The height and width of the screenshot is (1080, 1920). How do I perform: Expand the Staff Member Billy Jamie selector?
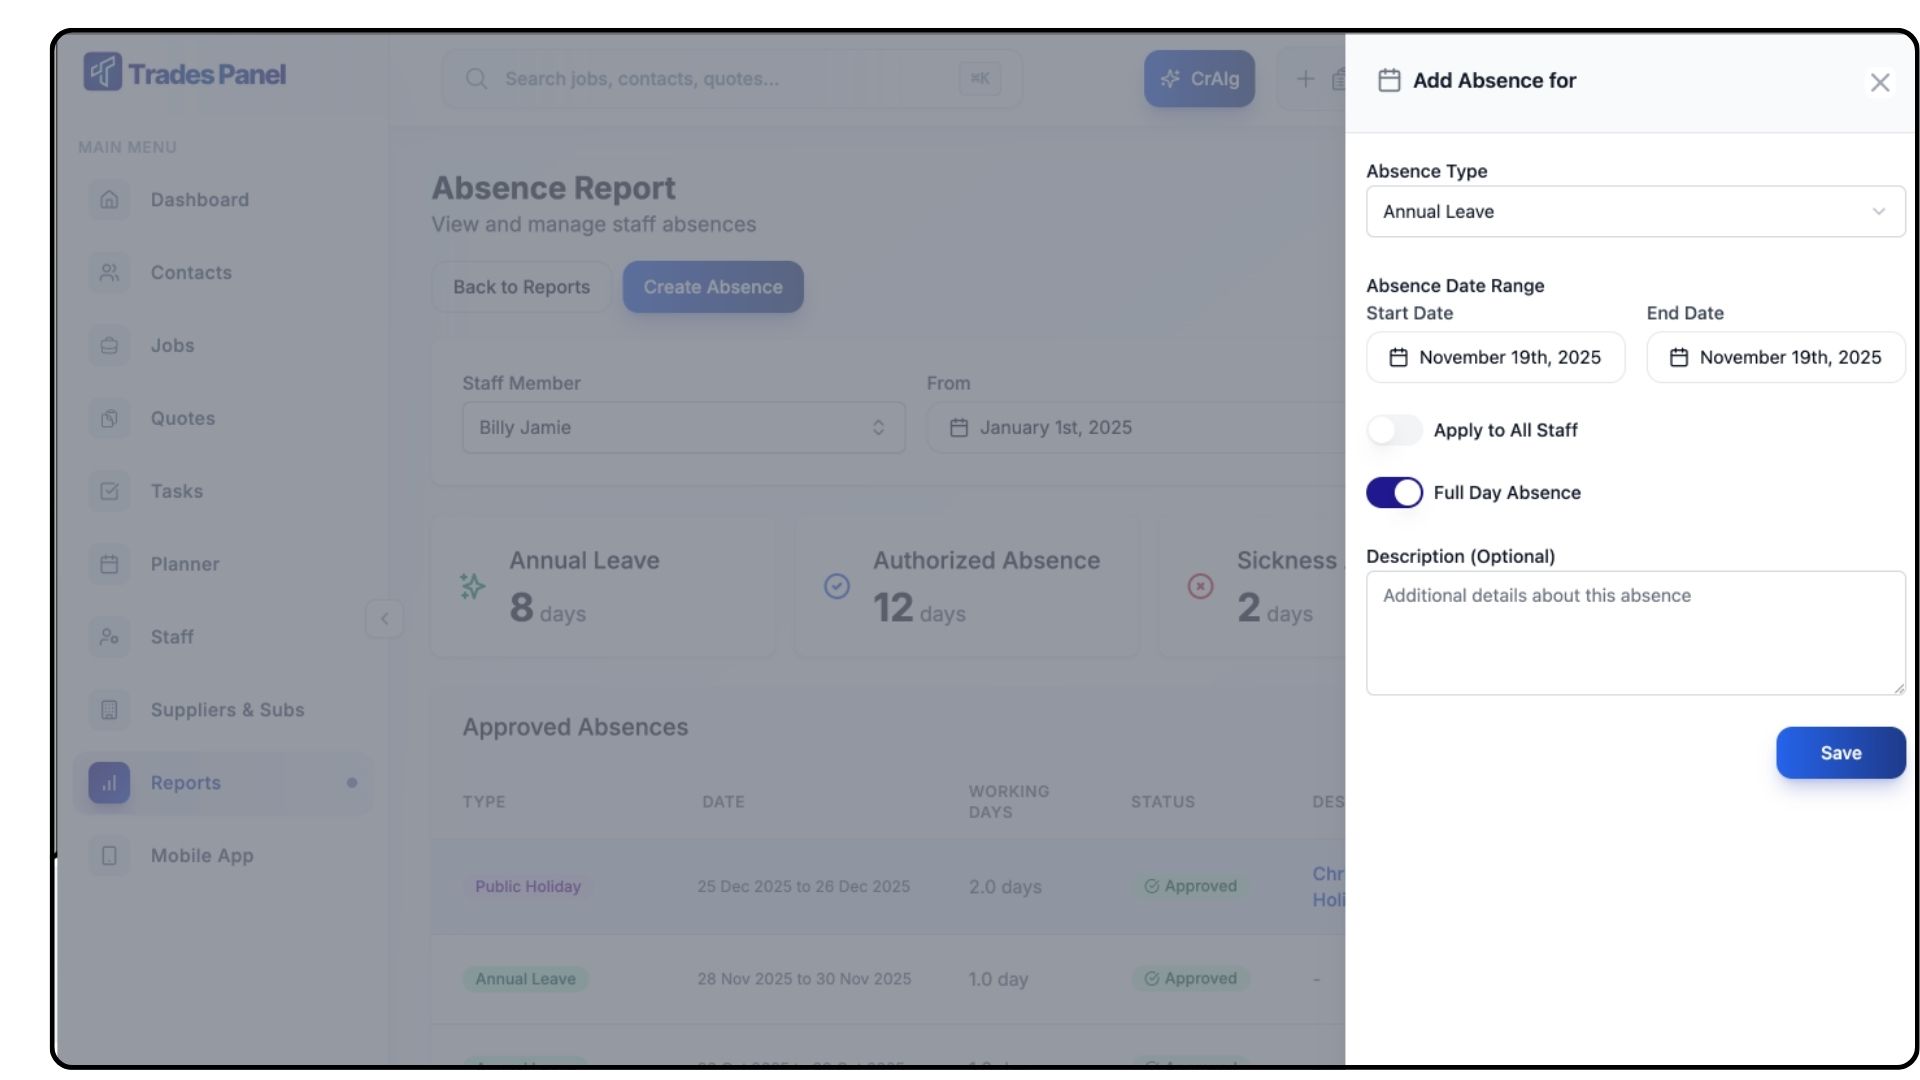683,428
